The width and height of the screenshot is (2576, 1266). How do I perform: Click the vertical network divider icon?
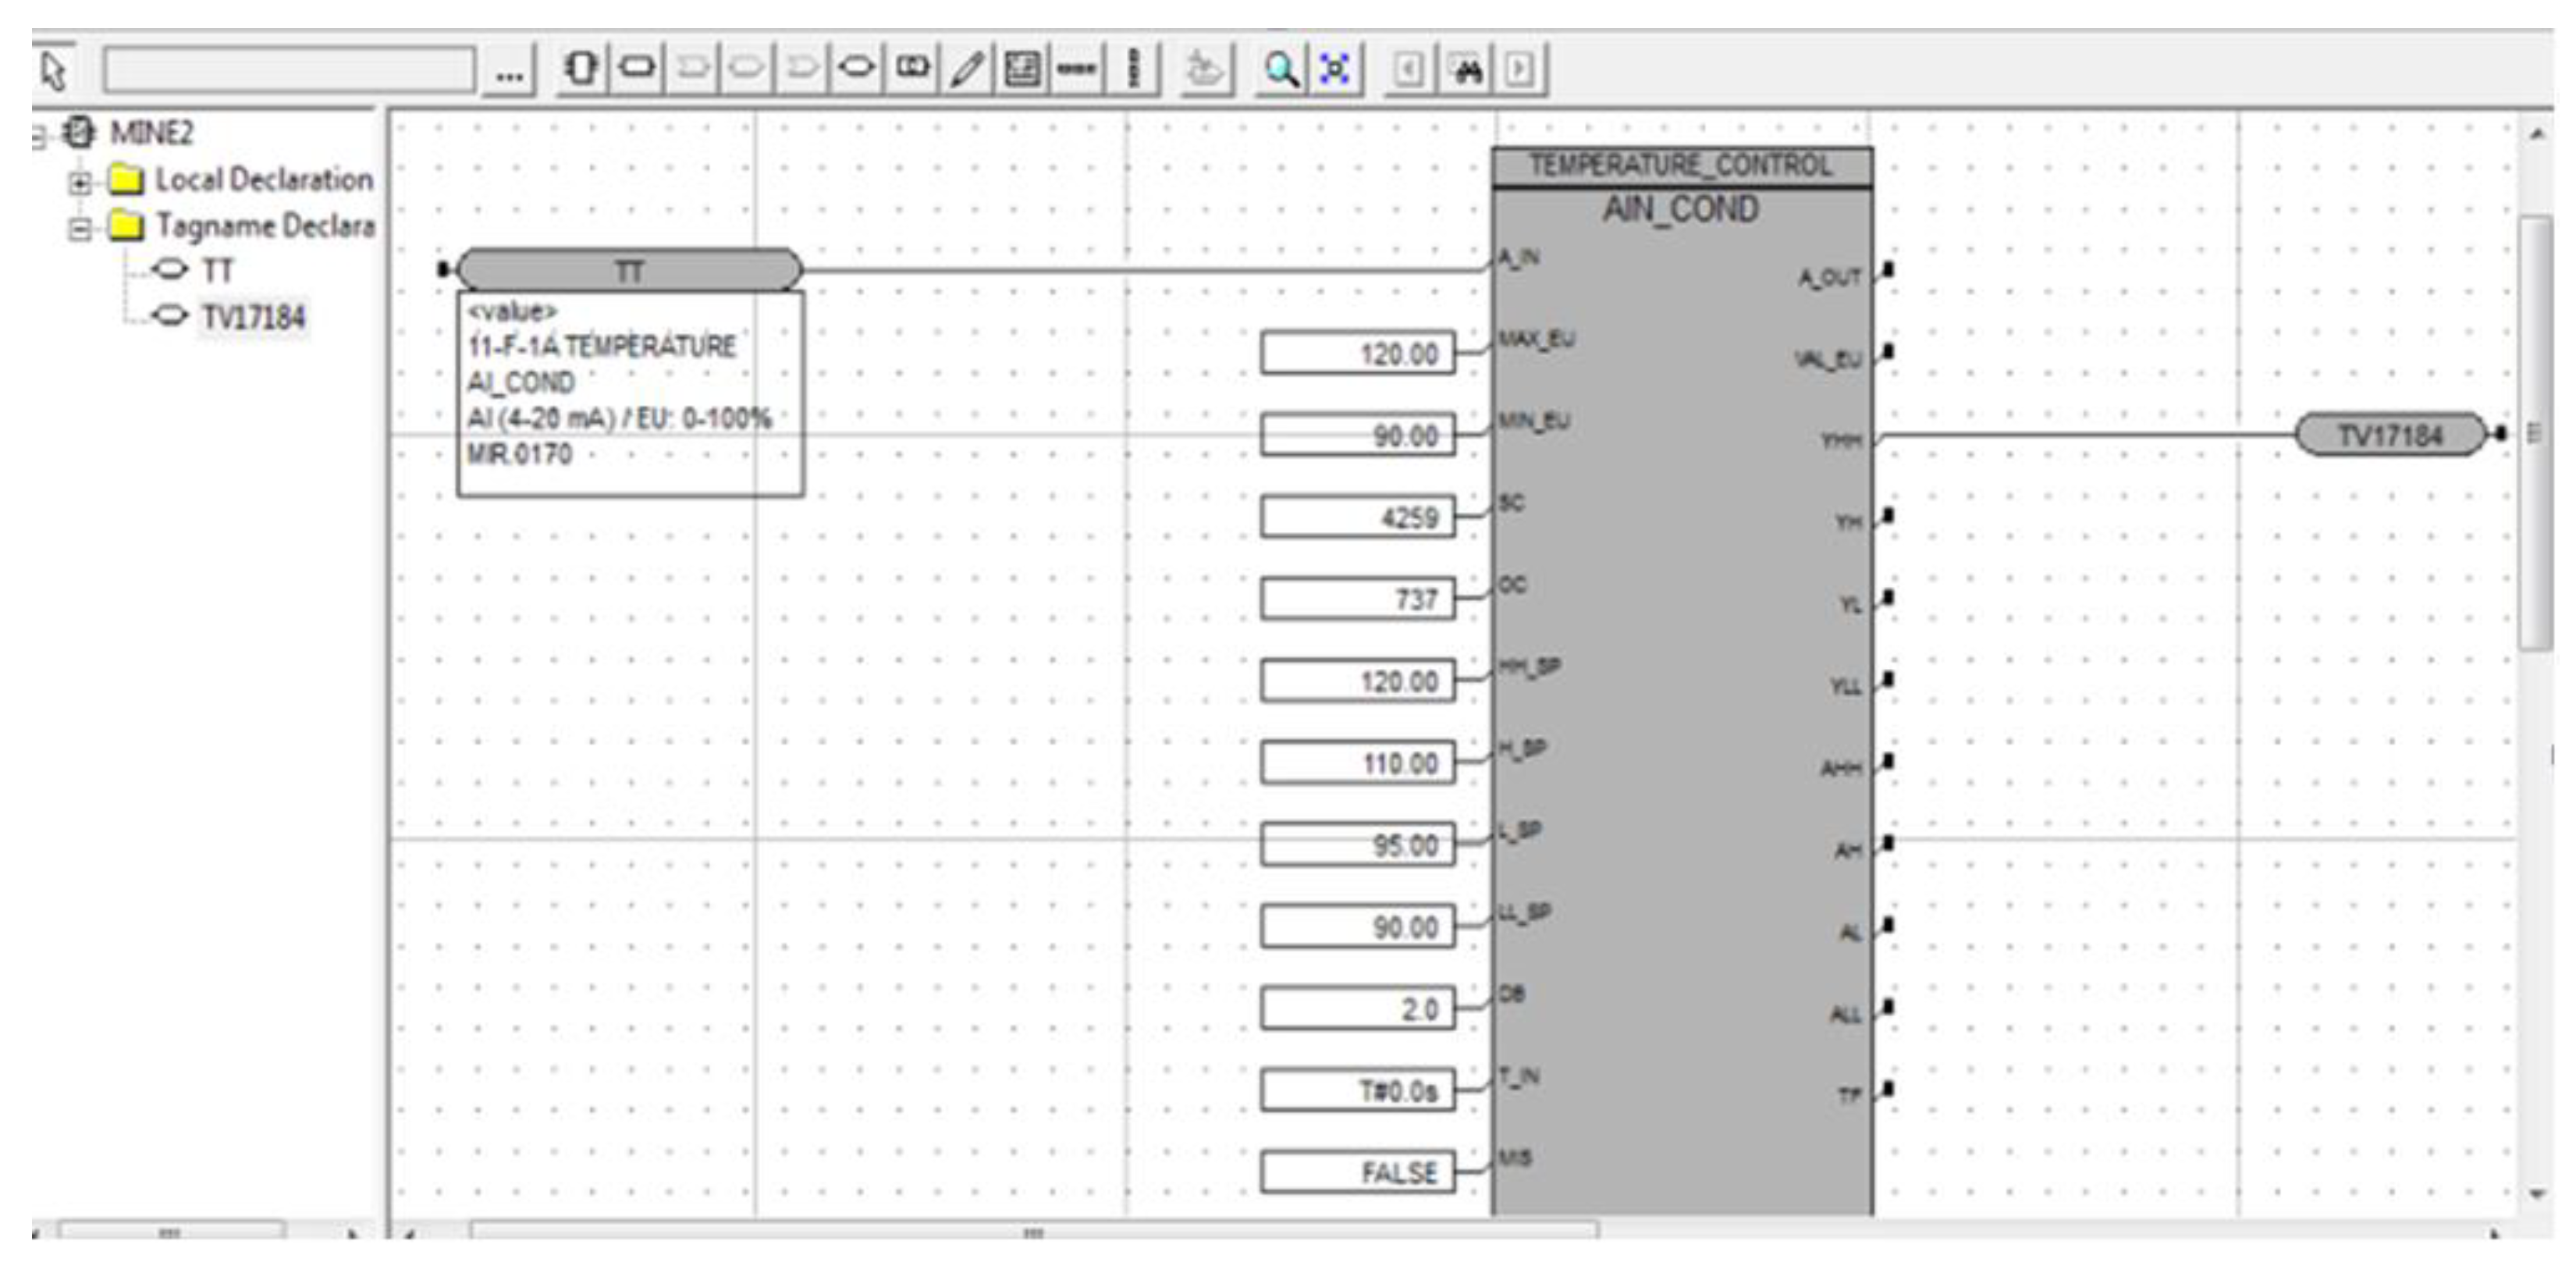coord(1133,69)
